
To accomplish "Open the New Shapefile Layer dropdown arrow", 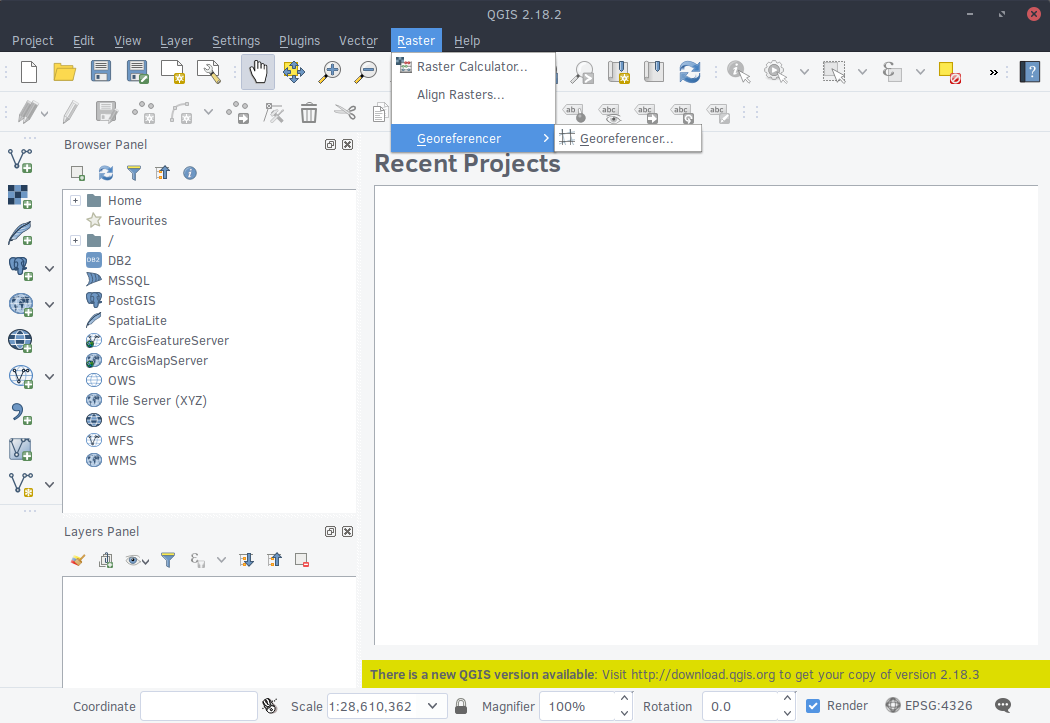I will 50,485.
